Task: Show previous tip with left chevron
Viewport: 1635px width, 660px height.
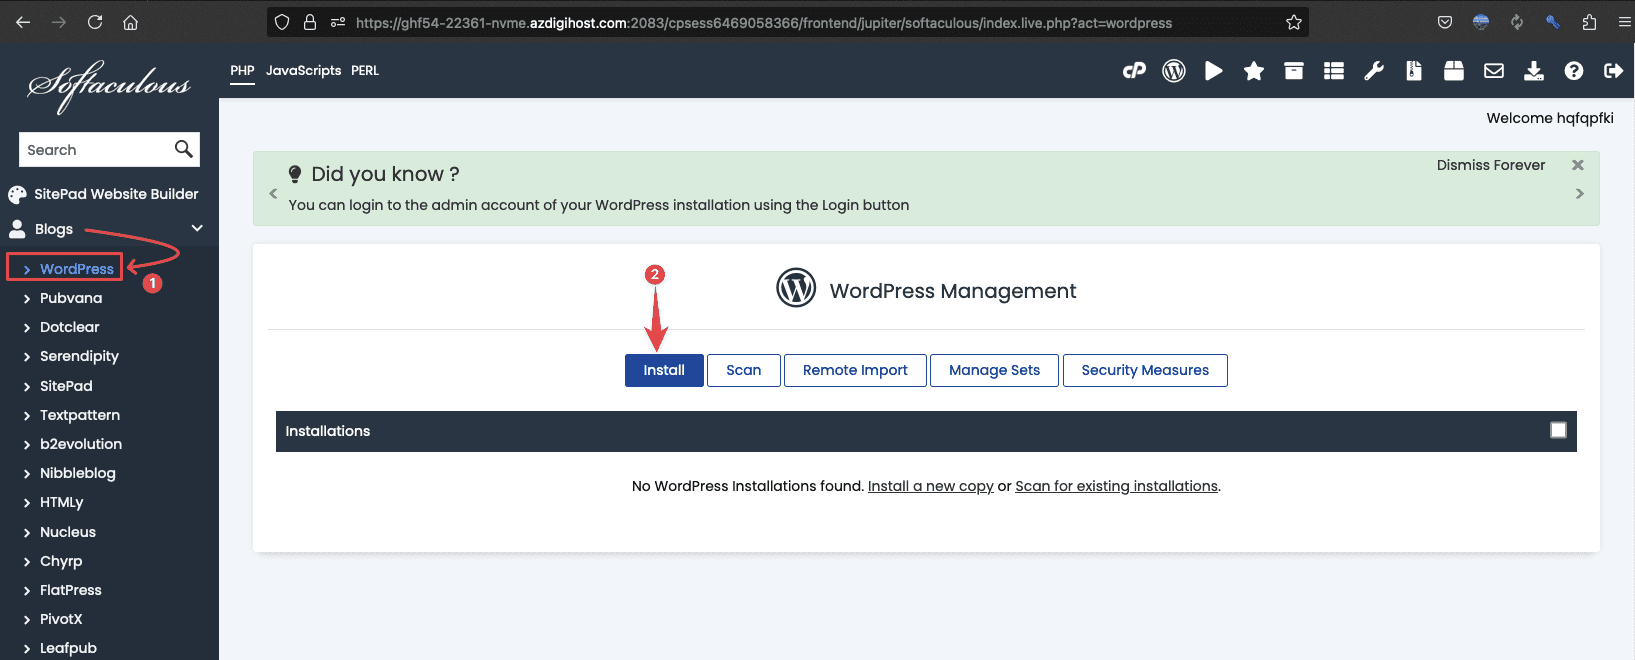Action: click(x=273, y=194)
